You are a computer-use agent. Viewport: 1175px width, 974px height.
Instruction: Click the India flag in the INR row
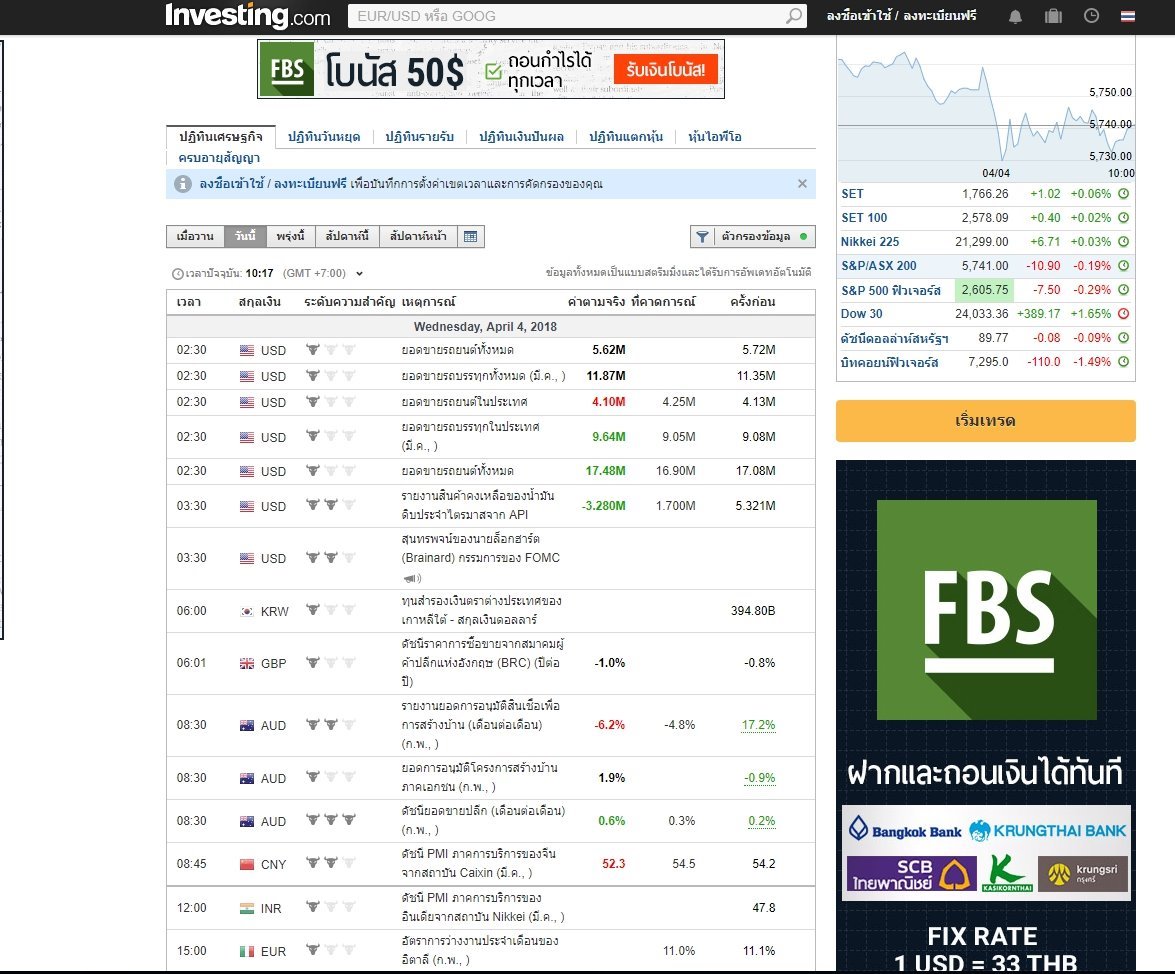pos(247,908)
